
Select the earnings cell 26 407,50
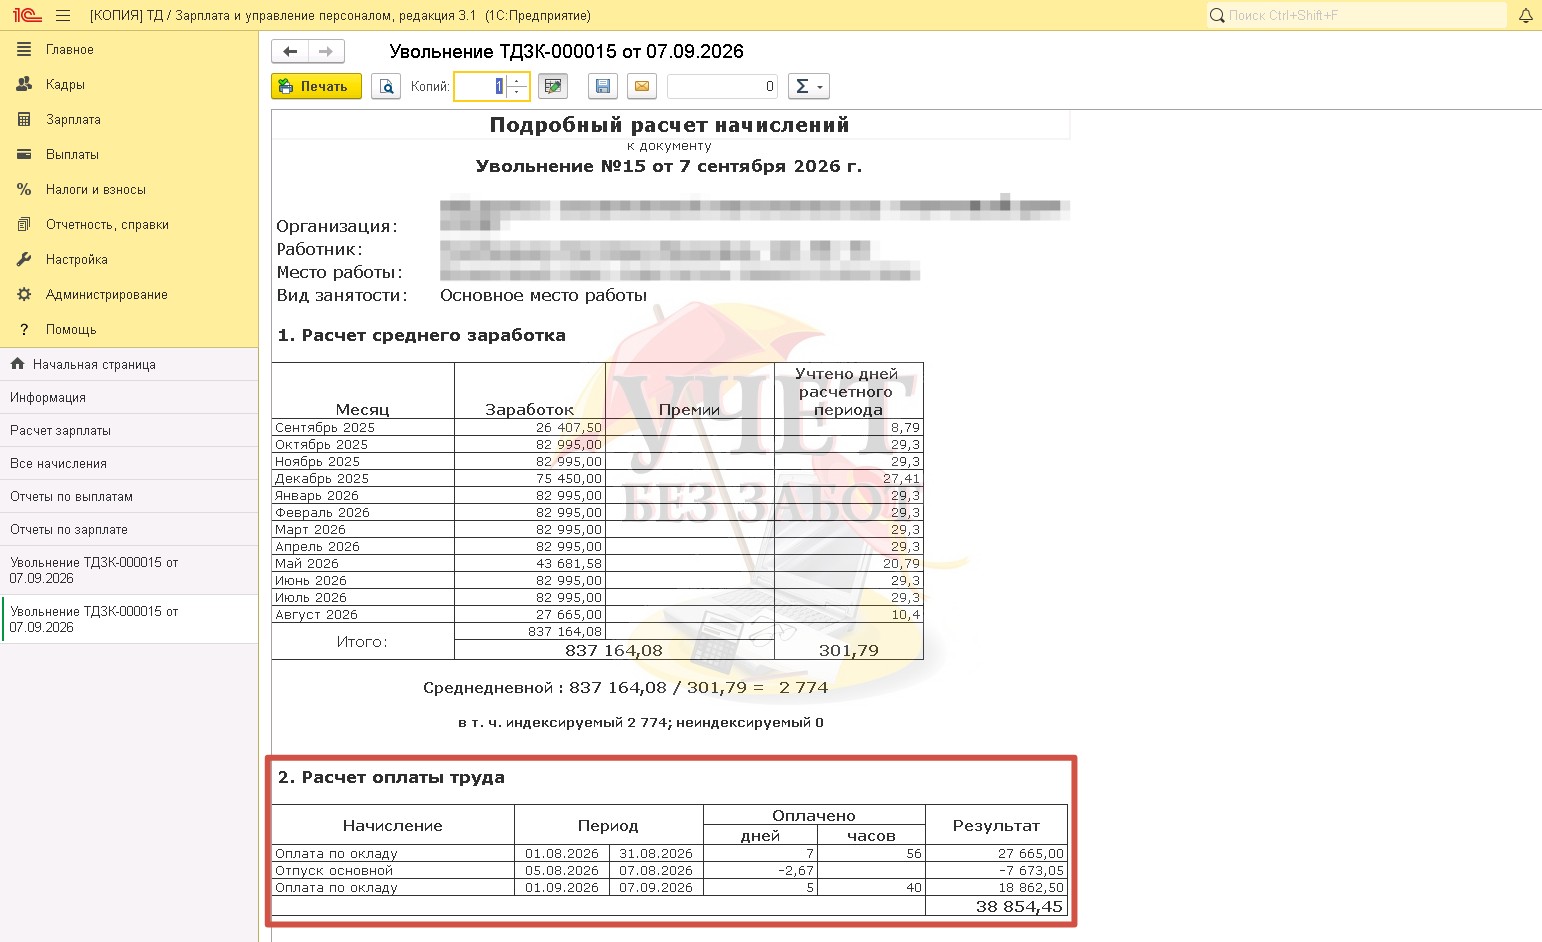click(x=530, y=427)
